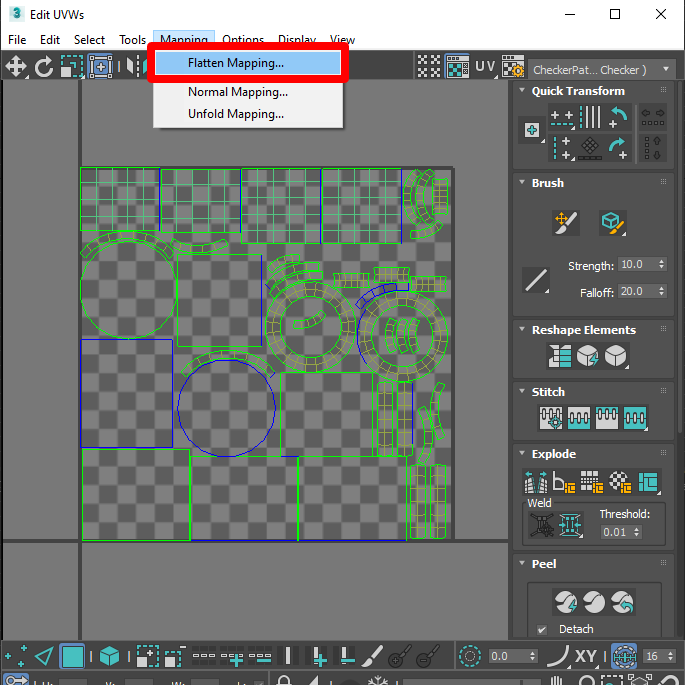Select the Move tool in the top toolbar

click(x=16, y=66)
